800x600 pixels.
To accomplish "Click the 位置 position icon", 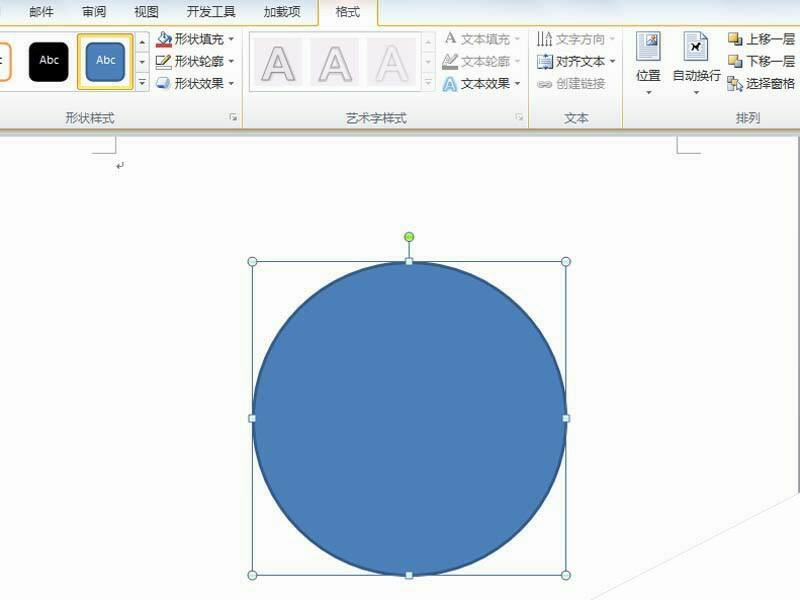I will [648, 46].
